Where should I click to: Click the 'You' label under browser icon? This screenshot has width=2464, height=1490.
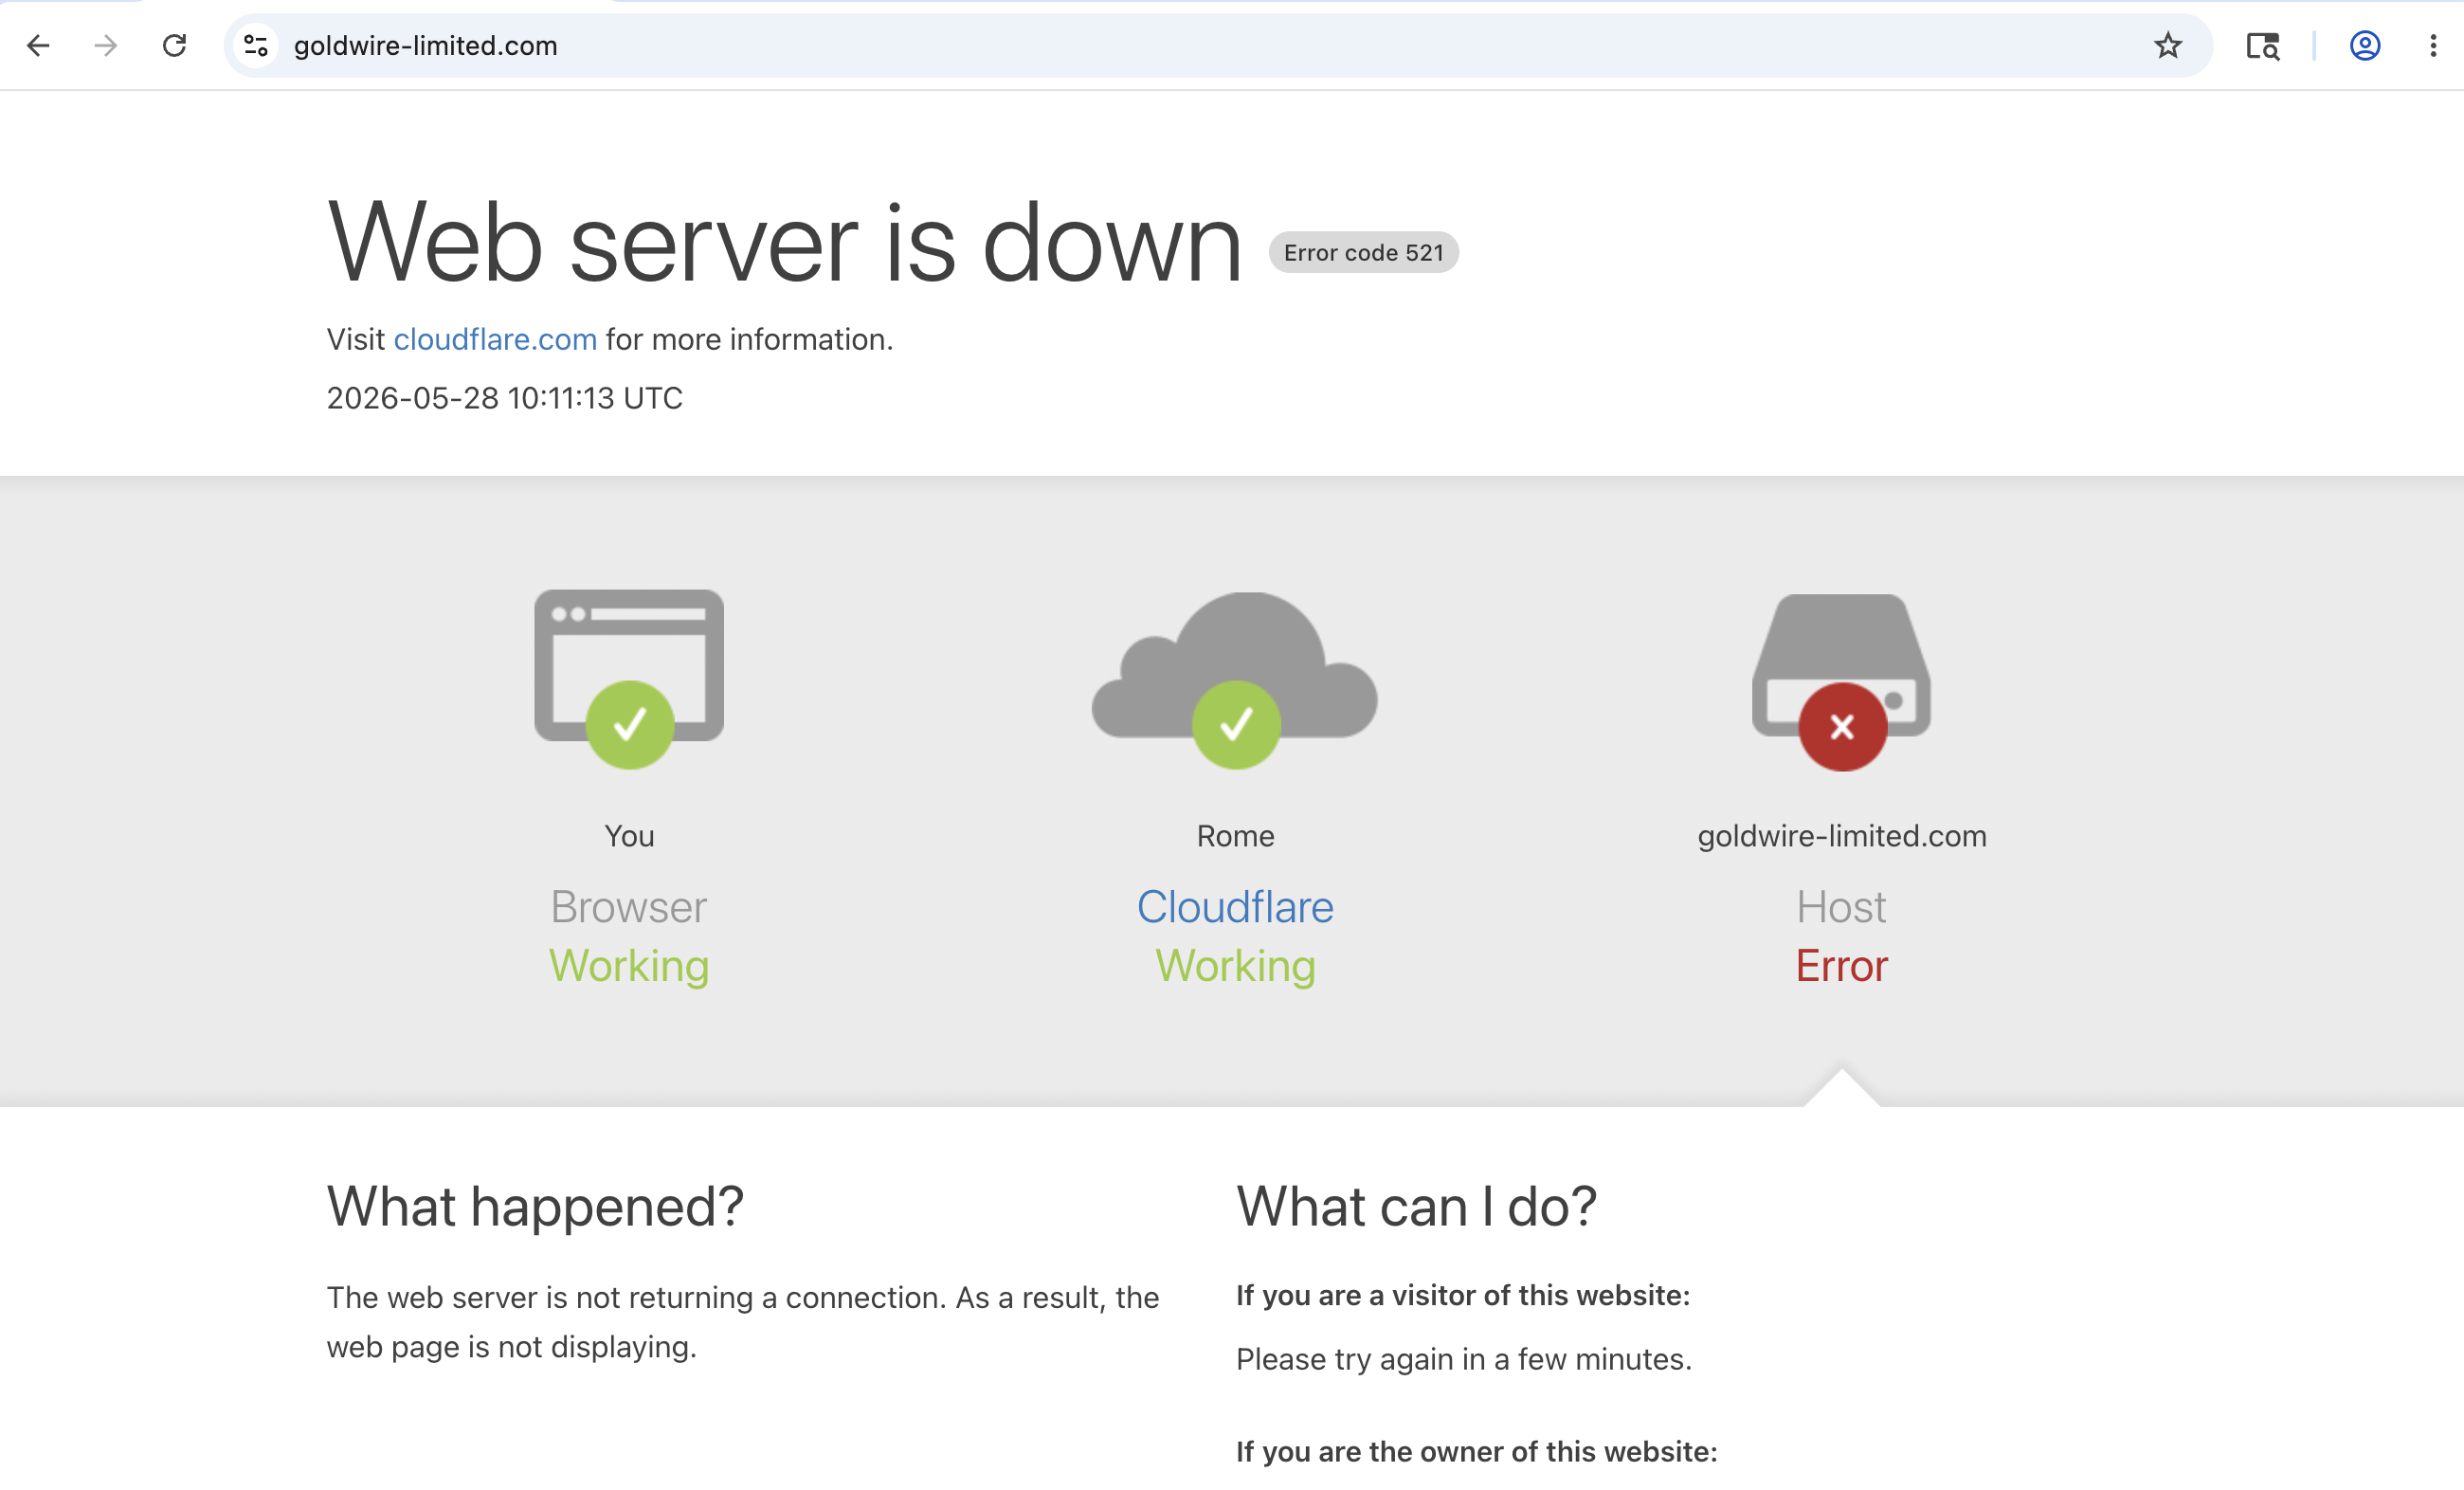pyautogui.click(x=629, y=836)
